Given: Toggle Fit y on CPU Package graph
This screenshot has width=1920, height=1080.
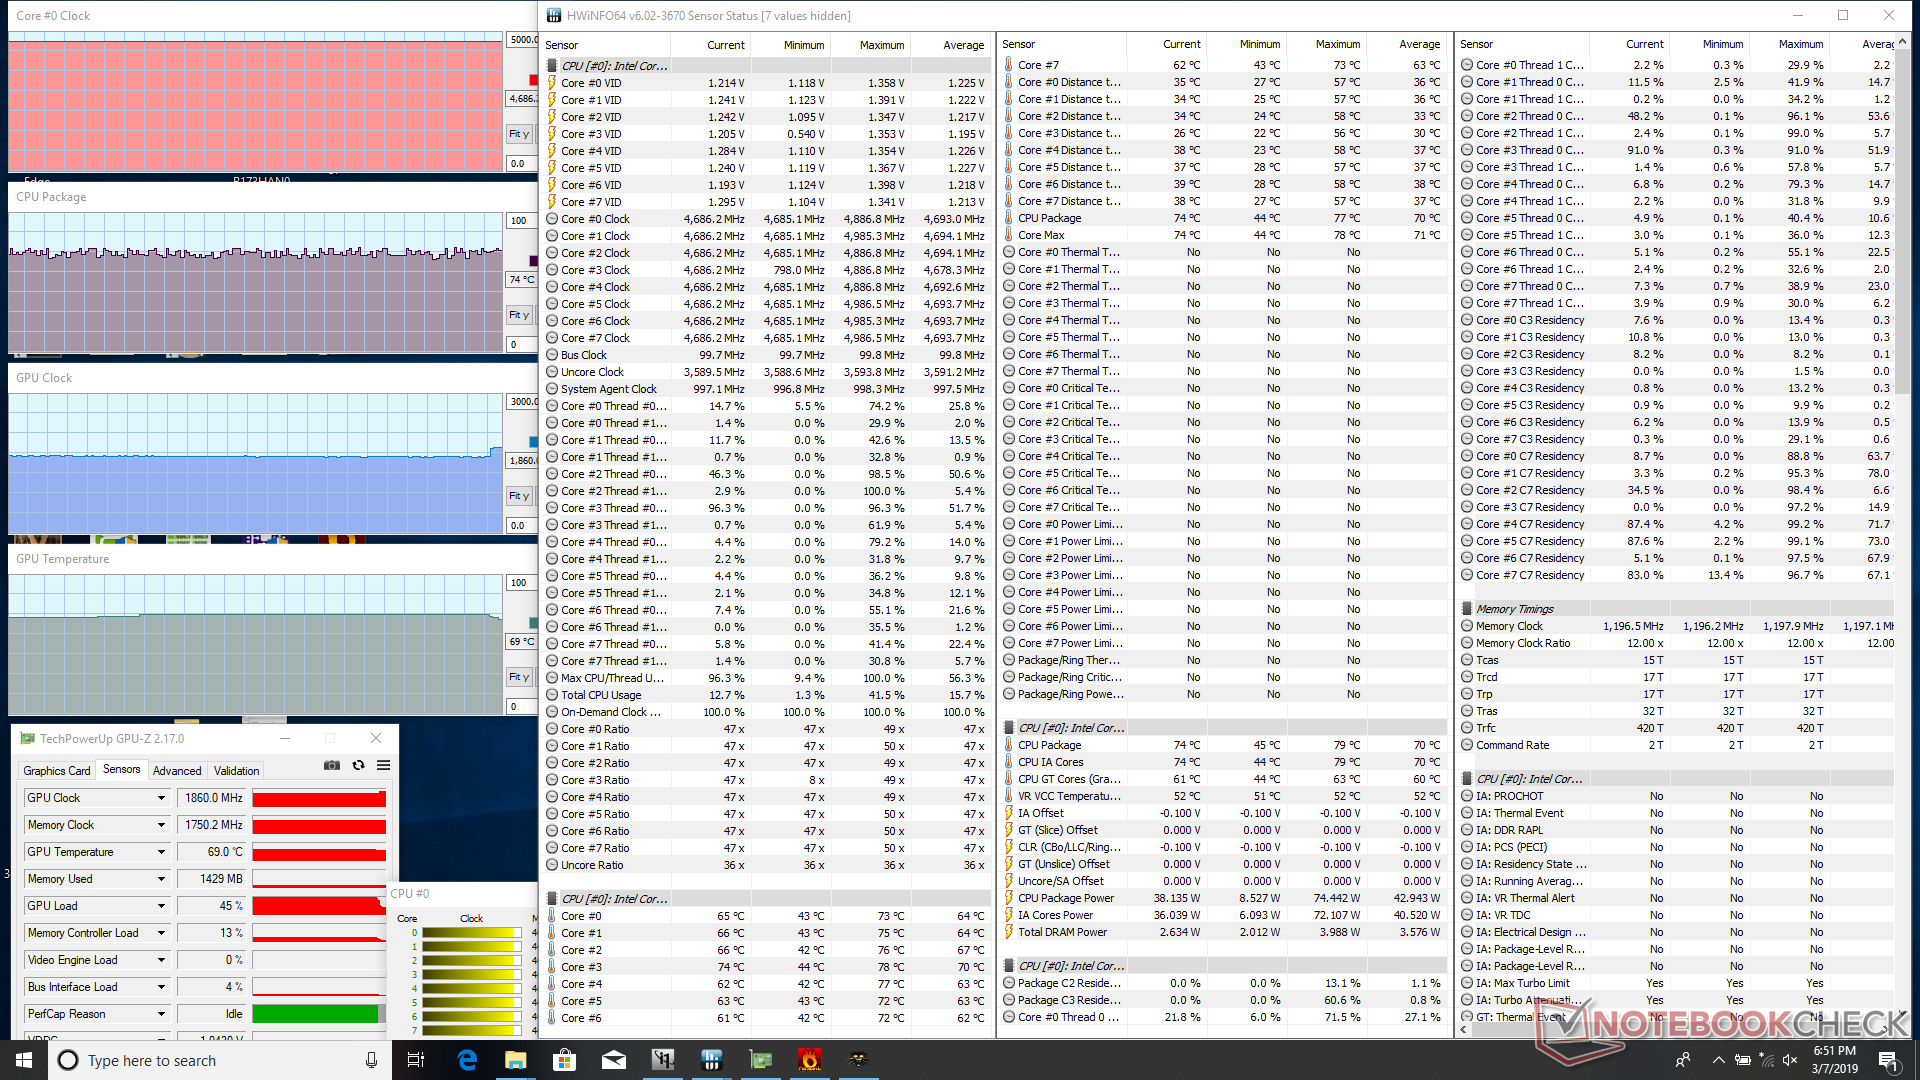Looking at the screenshot, I should click(519, 315).
